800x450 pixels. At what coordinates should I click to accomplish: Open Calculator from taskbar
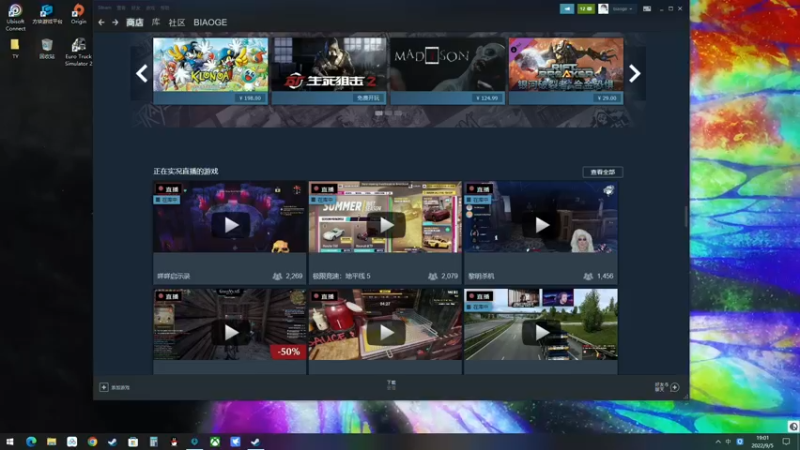pyautogui.click(x=154, y=442)
